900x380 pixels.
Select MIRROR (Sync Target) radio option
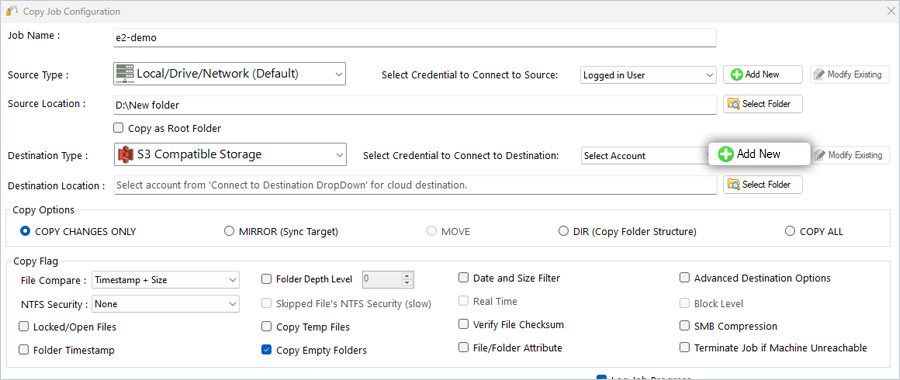tap(229, 231)
